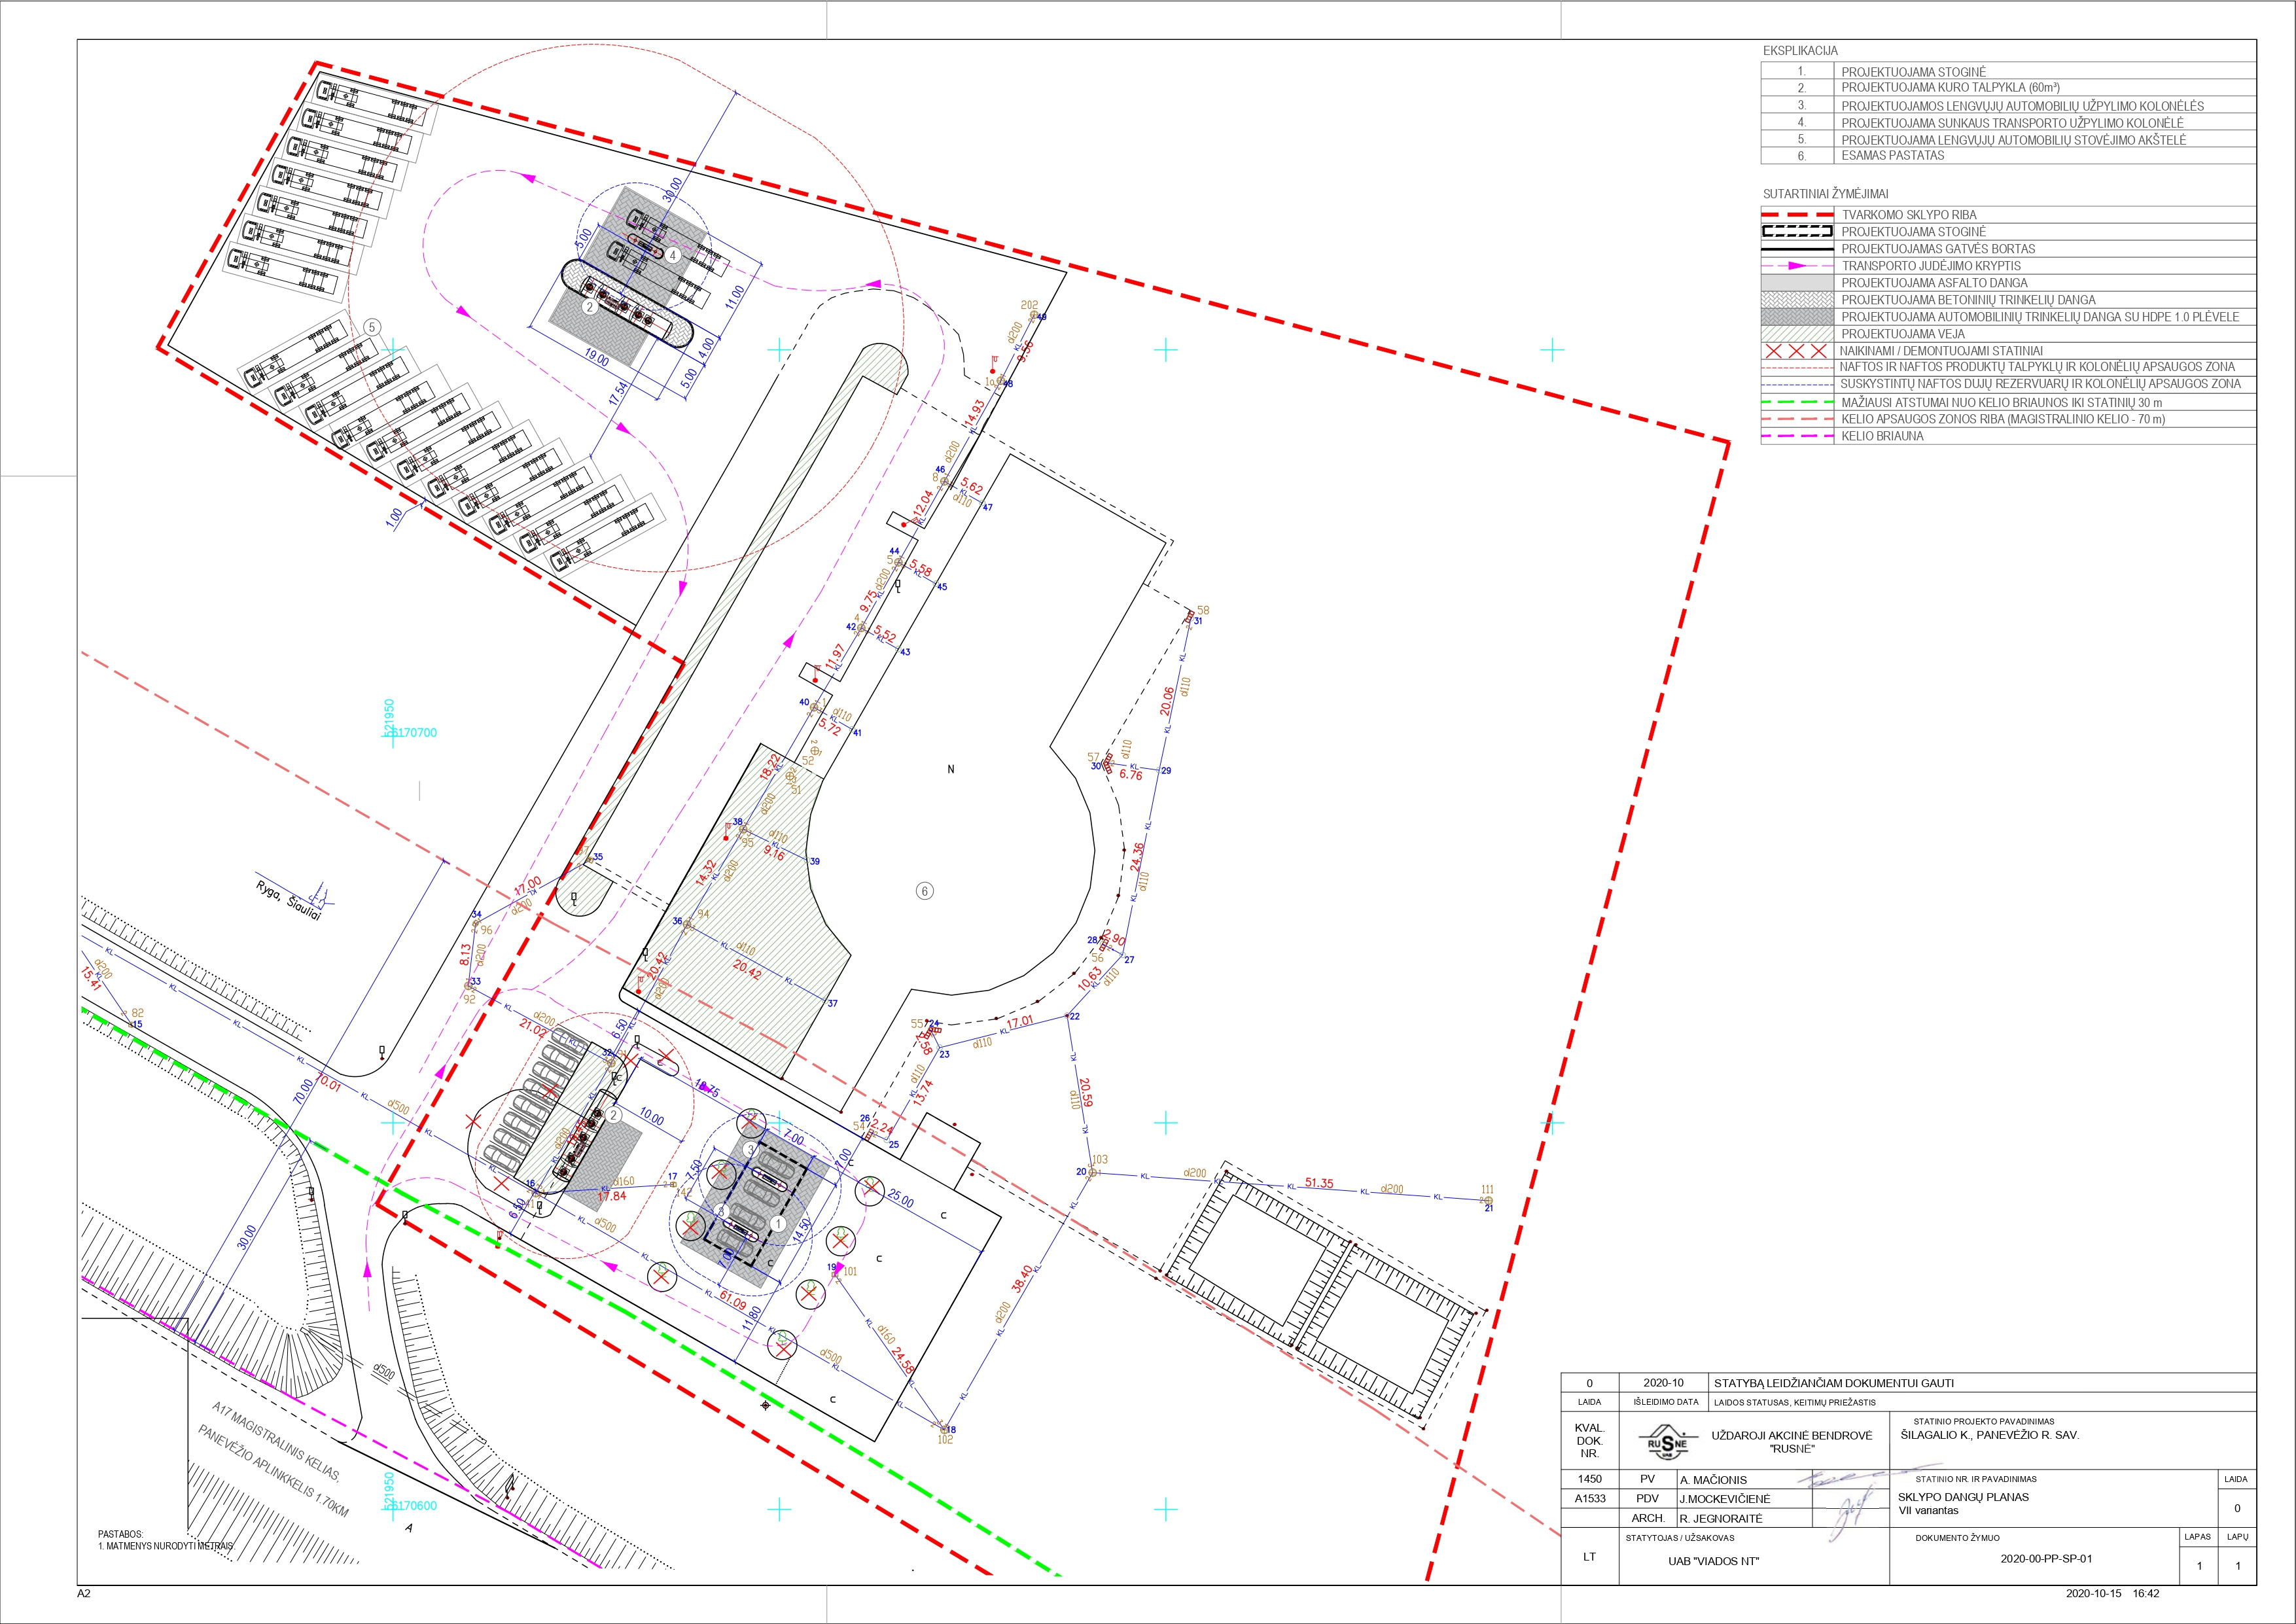Click the 'SUTARTINIAI ŽYMĖJIMAI' heading
This screenshot has width=2296, height=1624.
click(1826, 194)
